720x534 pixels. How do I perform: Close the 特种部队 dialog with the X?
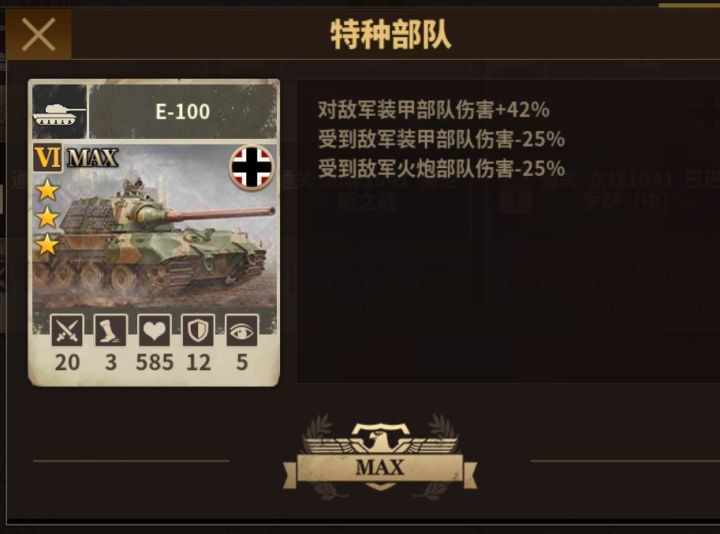tap(38, 34)
